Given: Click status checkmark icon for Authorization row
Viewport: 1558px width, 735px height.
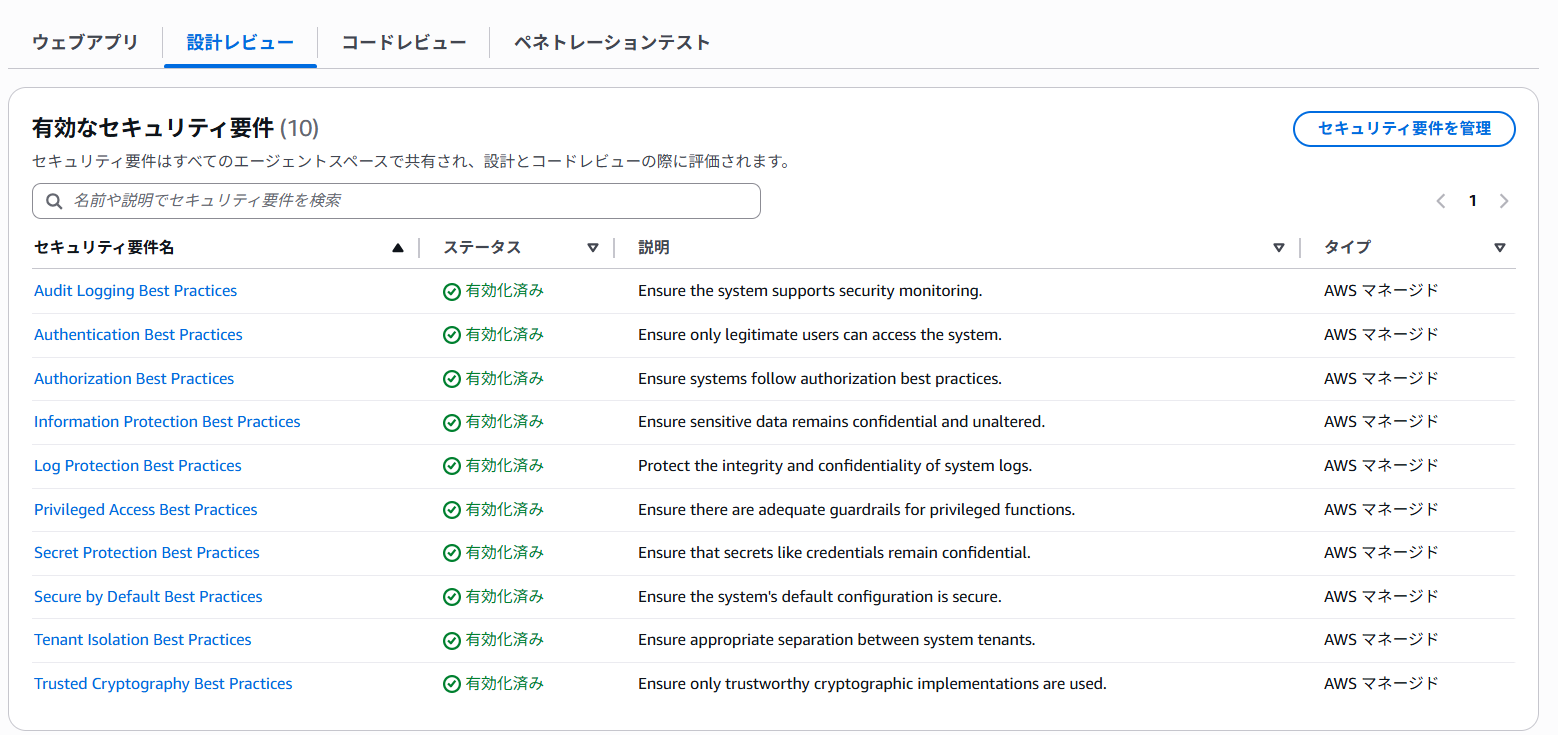Looking at the screenshot, I should (452, 379).
